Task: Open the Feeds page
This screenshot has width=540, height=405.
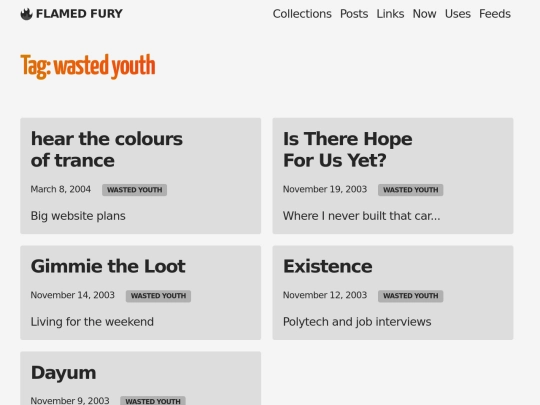Action: click(495, 14)
